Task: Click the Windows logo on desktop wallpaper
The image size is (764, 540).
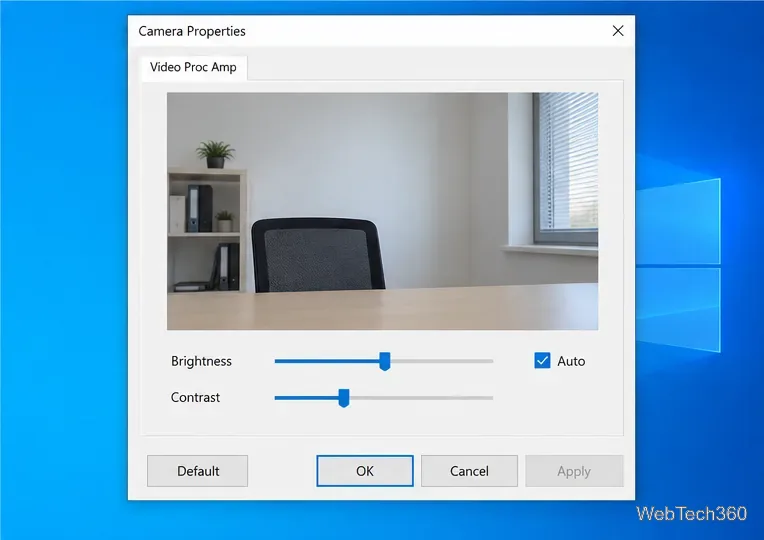Action: click(x=678, y=266)
